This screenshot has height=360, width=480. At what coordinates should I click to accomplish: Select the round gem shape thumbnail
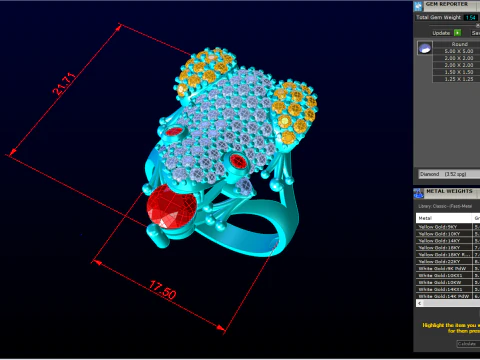coord(425,48)
